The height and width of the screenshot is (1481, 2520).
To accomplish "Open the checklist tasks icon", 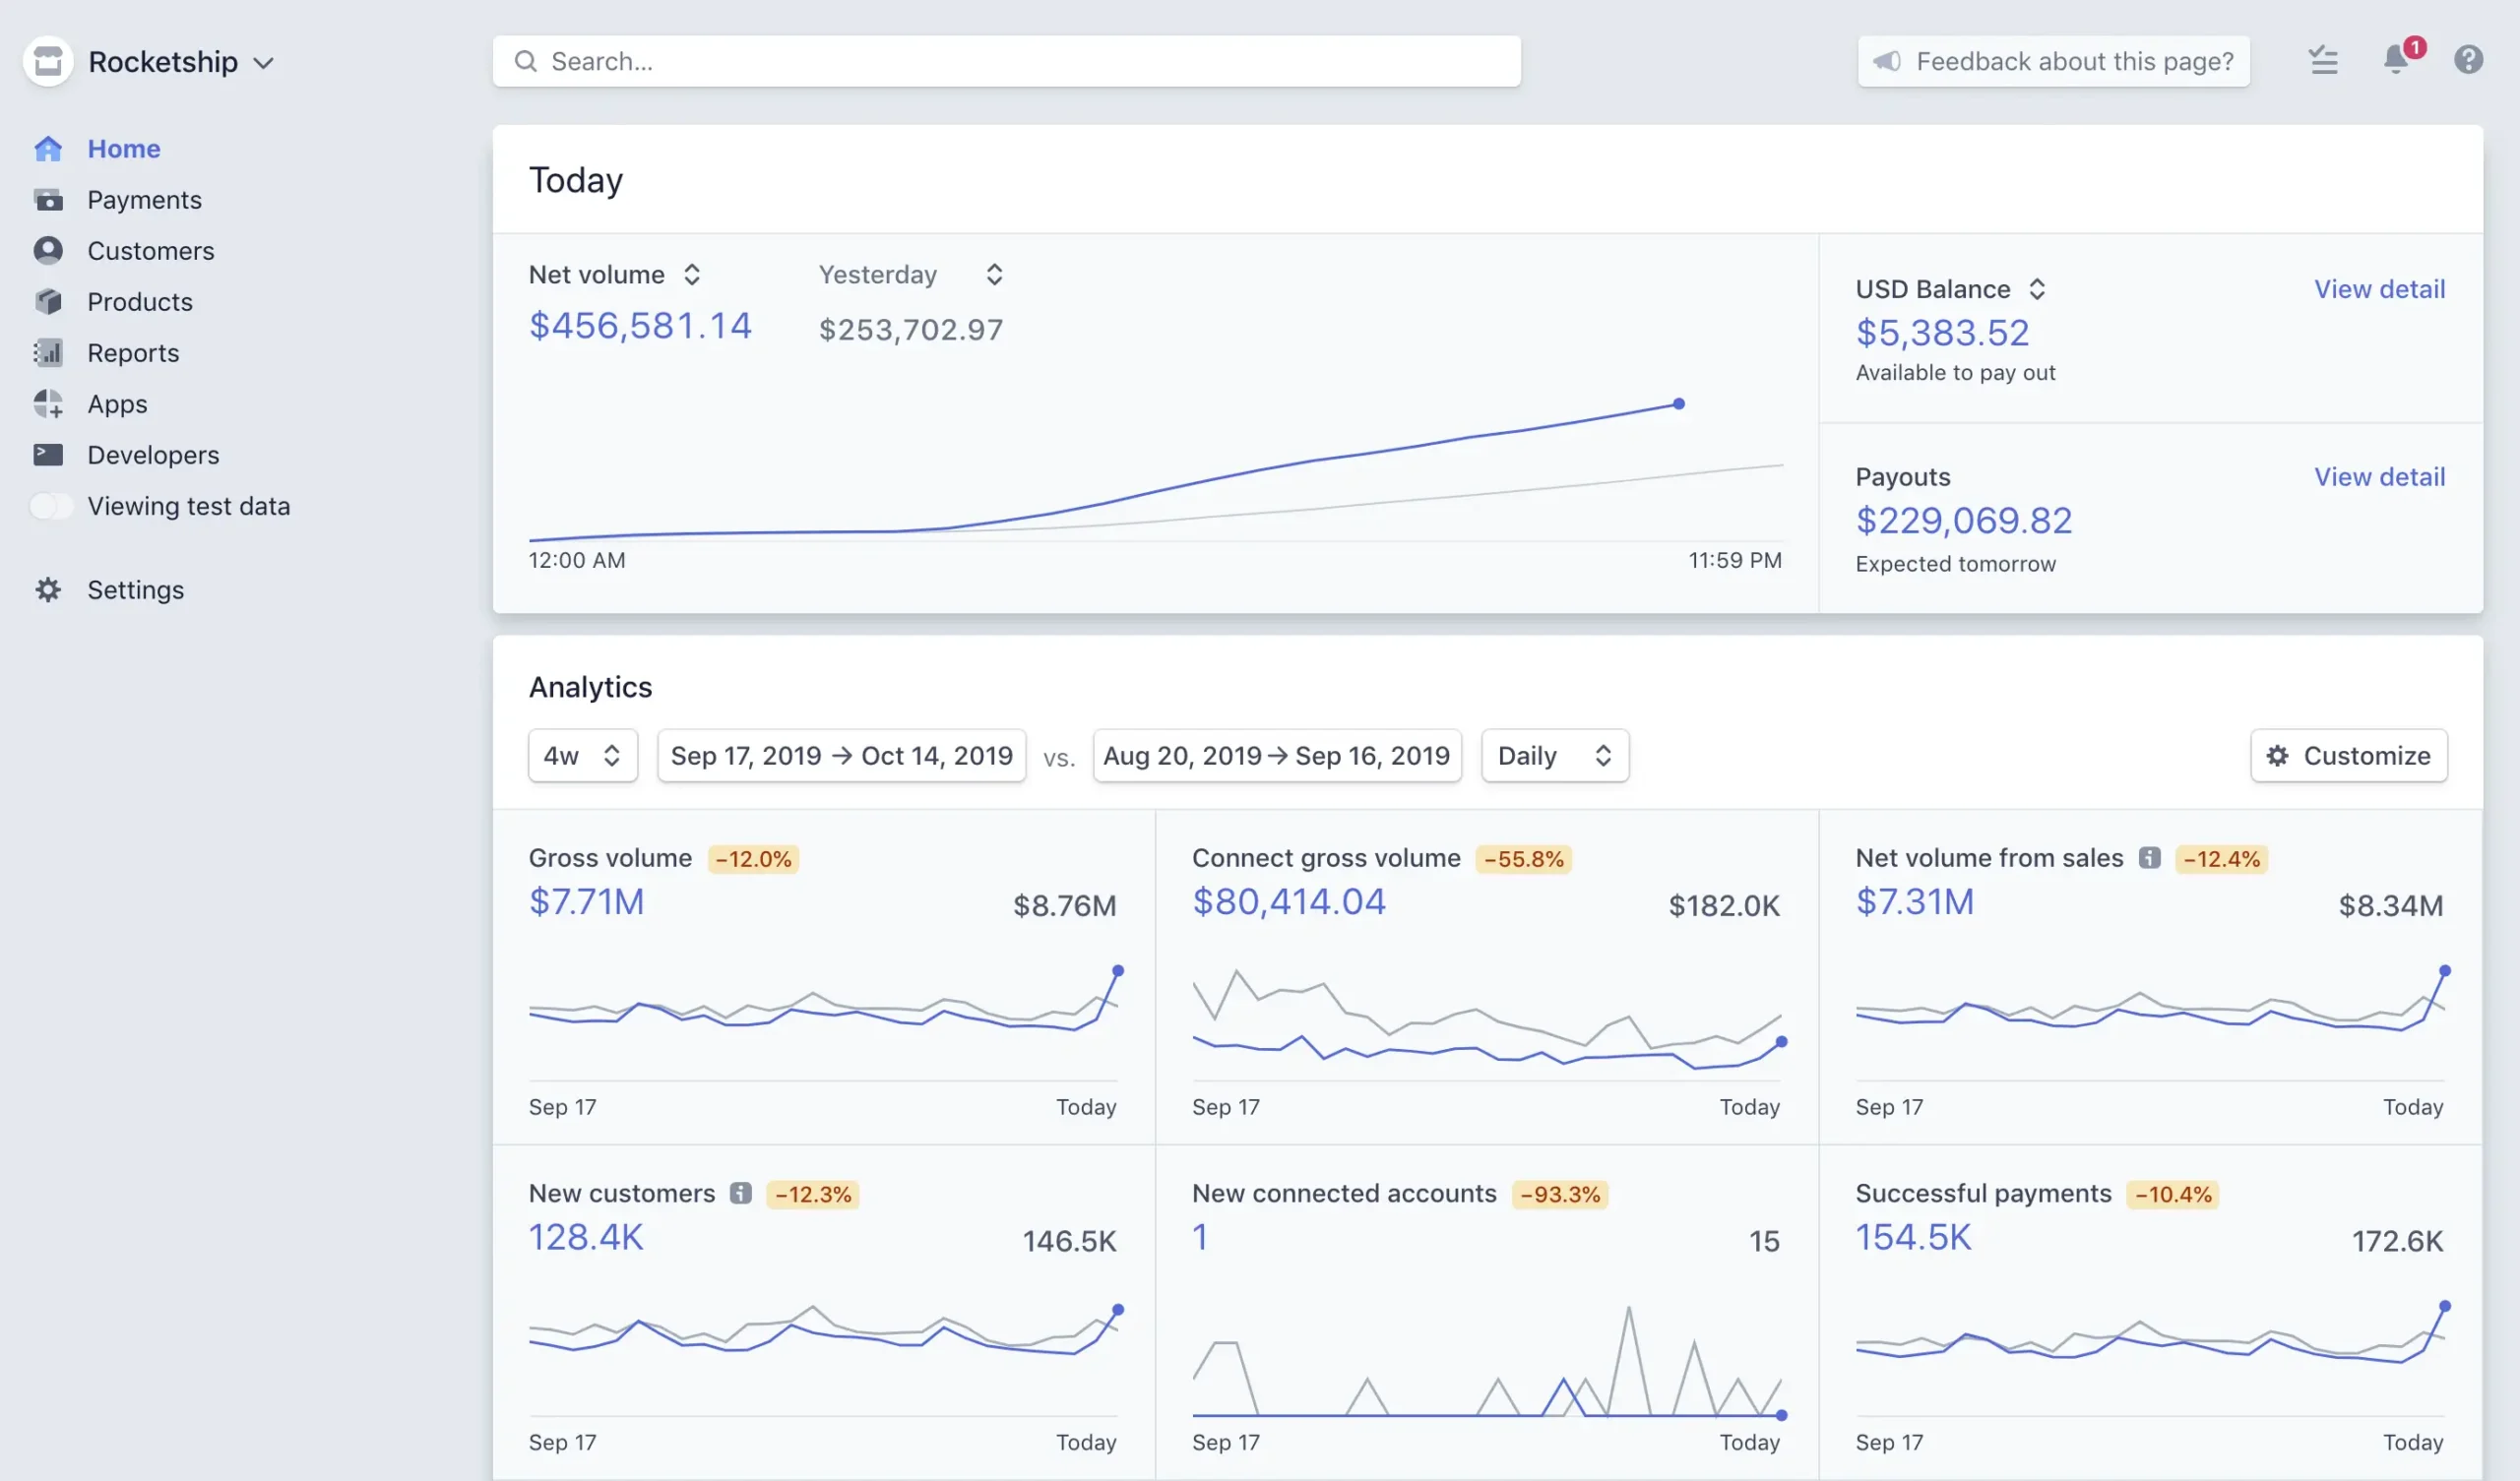I will (x=2323, y=61).
